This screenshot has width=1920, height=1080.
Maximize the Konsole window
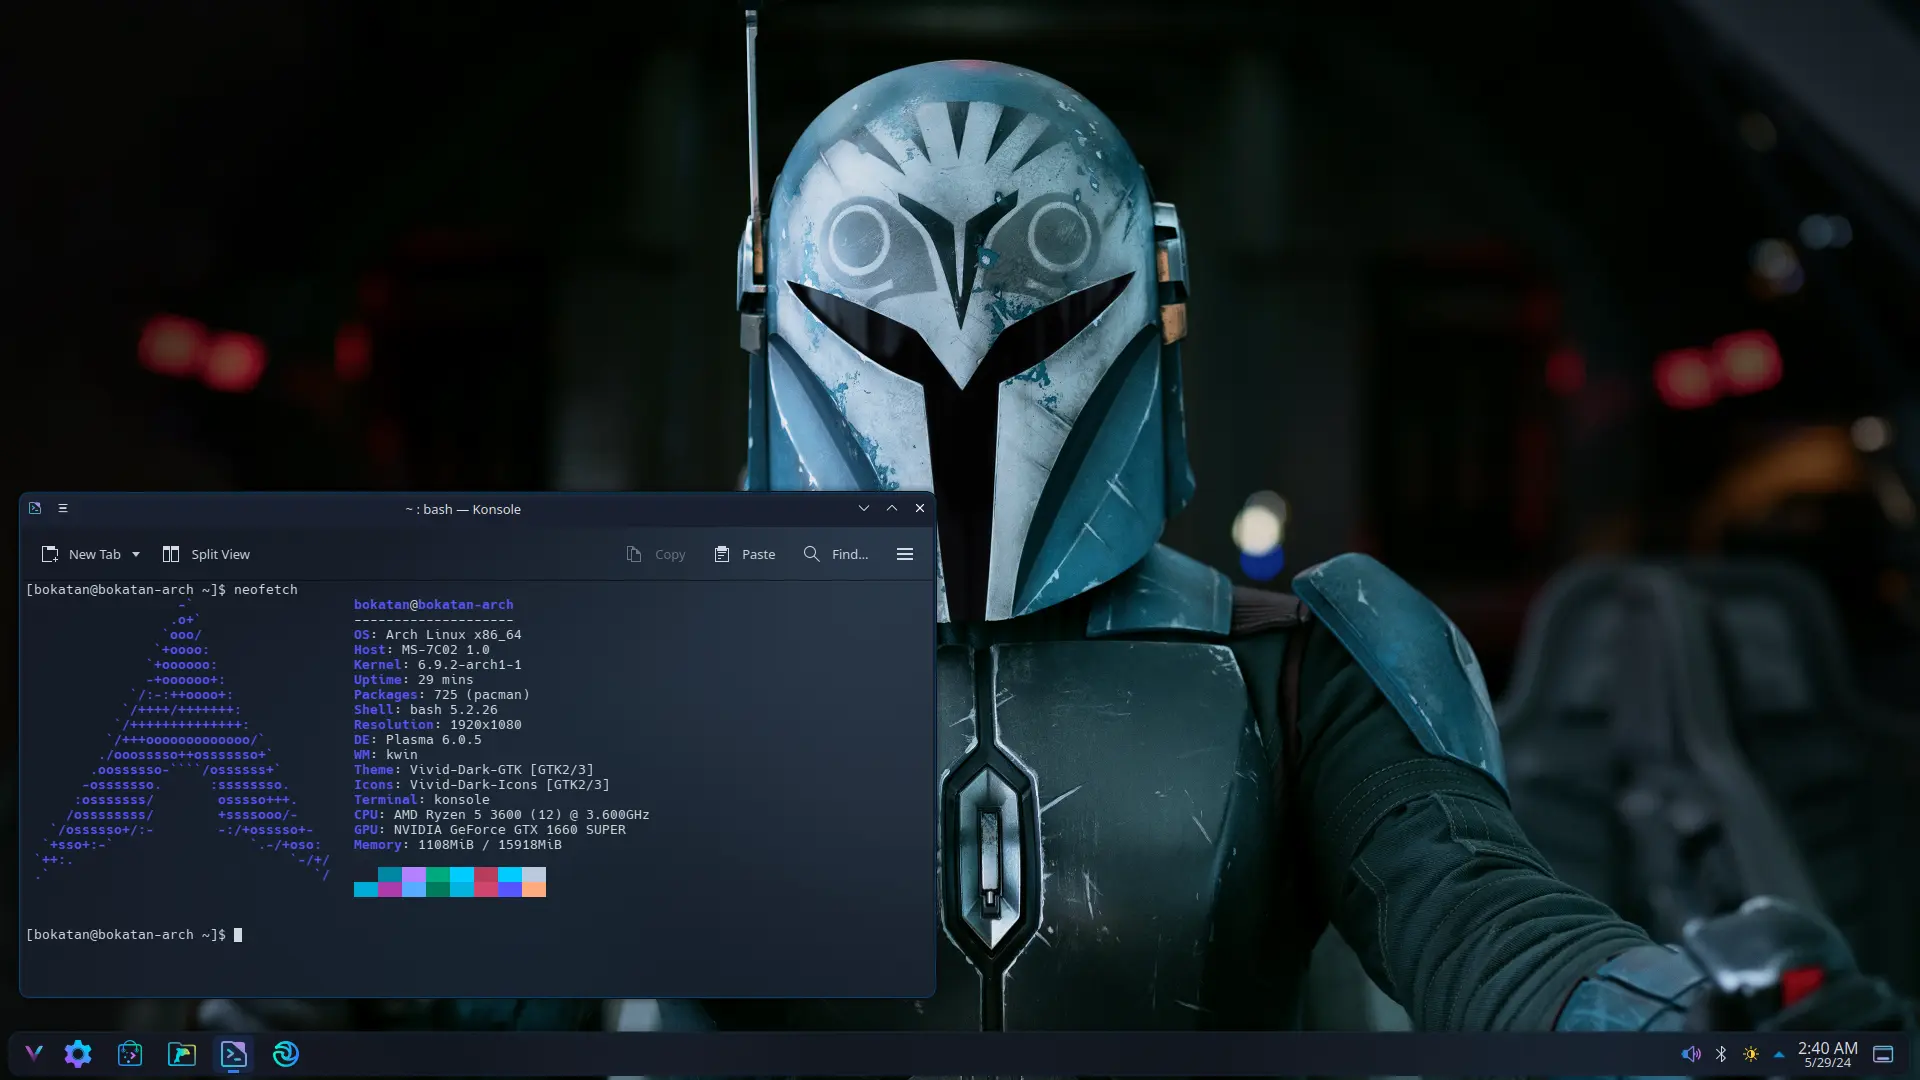click(x=892, y=508)
